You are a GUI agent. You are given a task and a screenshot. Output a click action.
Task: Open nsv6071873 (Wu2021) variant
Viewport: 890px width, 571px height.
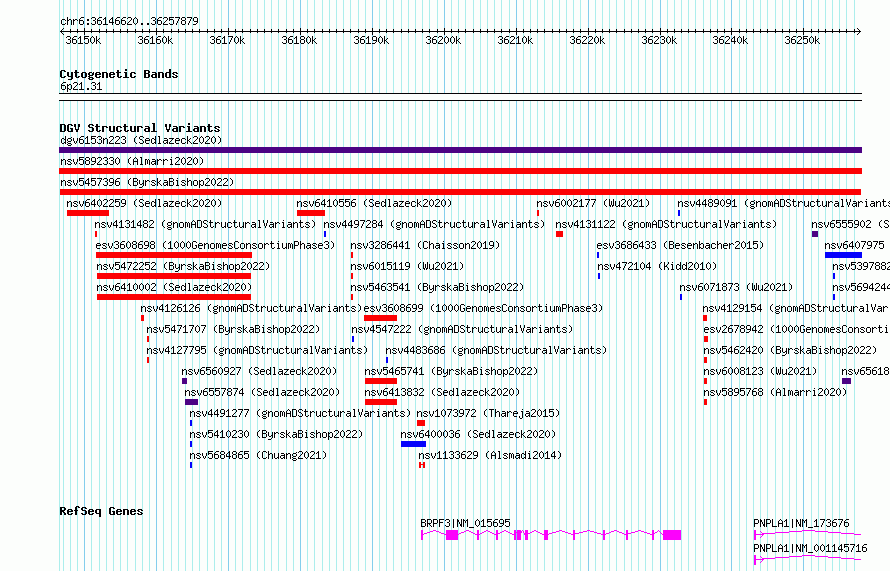point(736,287)
